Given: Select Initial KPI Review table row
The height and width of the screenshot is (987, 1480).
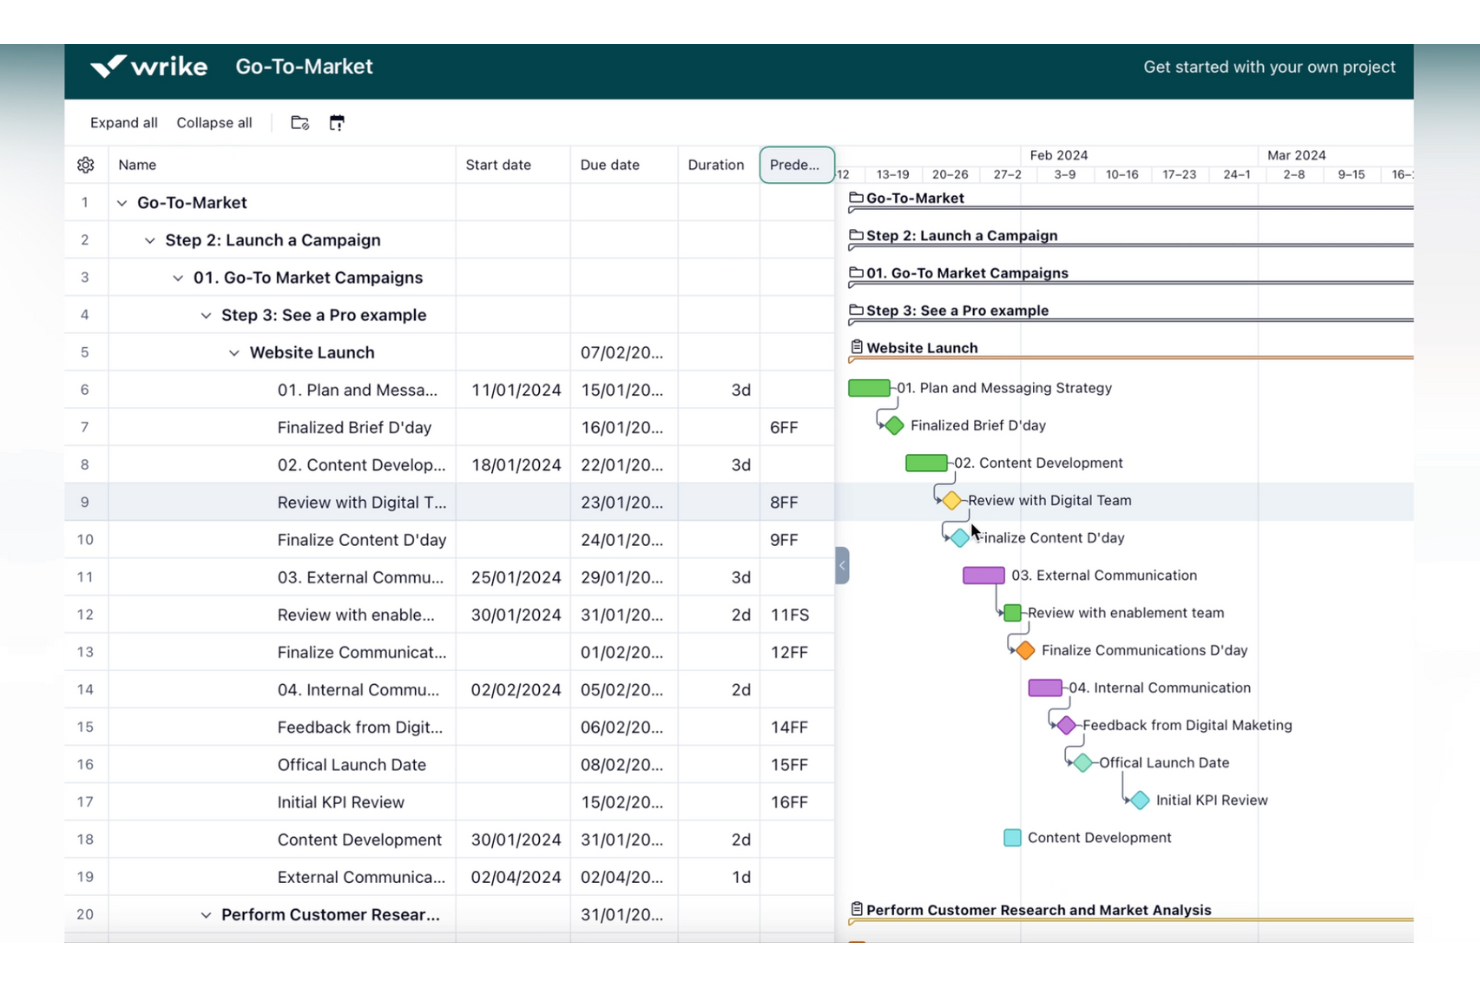Looking at the screenshot, I should tap(449, 802).
